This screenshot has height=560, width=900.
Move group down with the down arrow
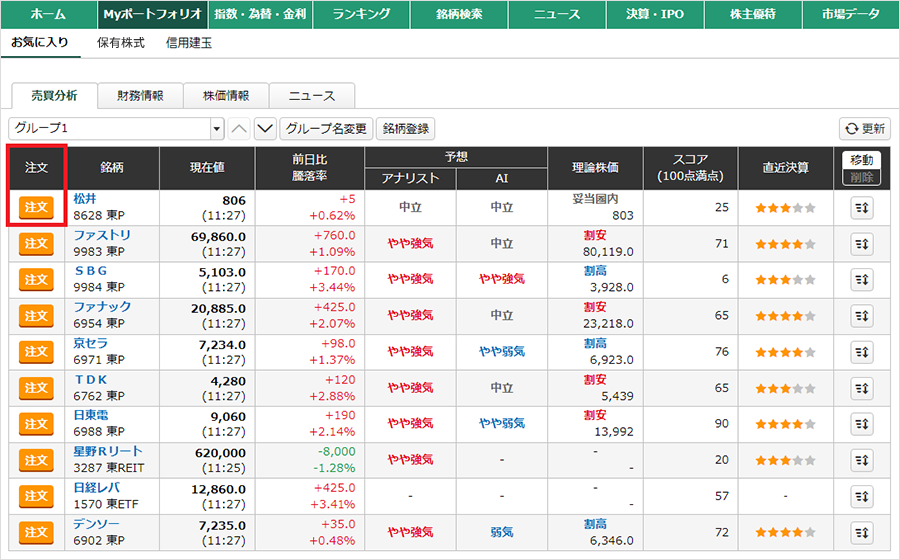pyautogui.click(x=265, y=129)
